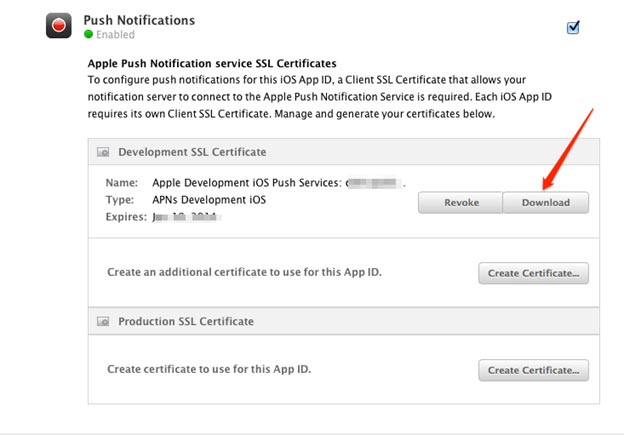Click the Type: field label
This screenshot has height=435, width=624.
[x=120, y=200]
